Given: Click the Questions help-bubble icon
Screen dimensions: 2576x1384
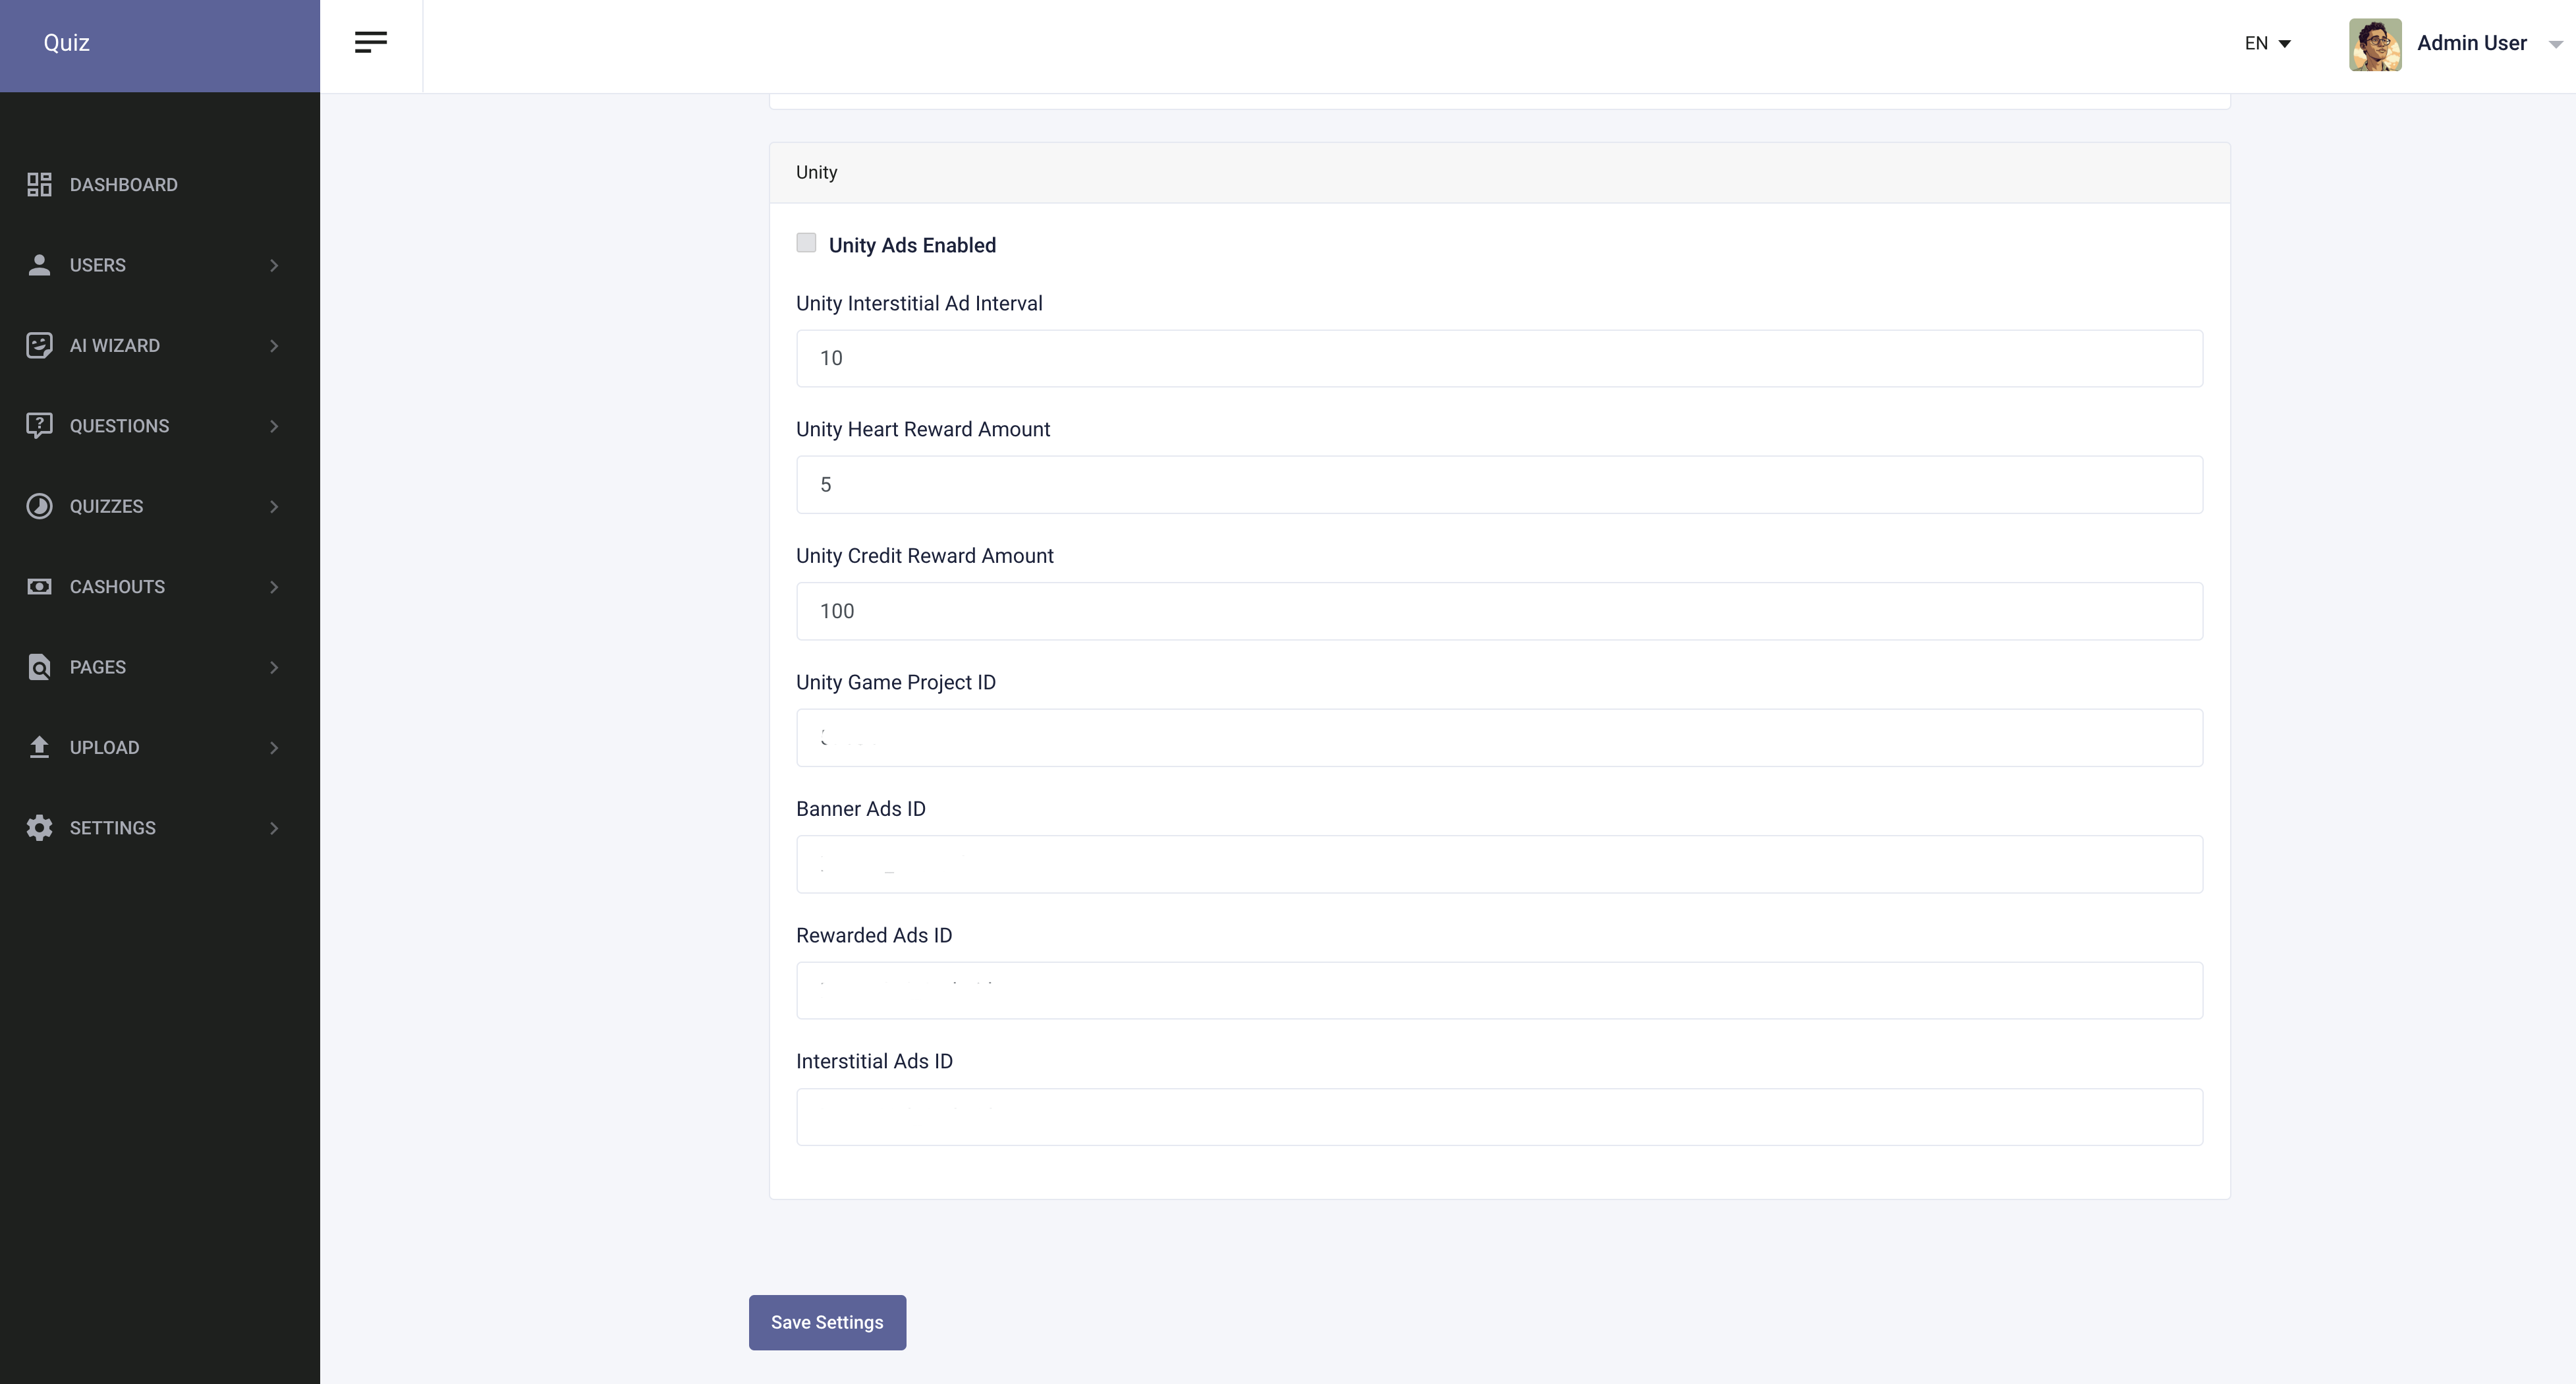Looking at the screenshot, I should pos(39,426).
